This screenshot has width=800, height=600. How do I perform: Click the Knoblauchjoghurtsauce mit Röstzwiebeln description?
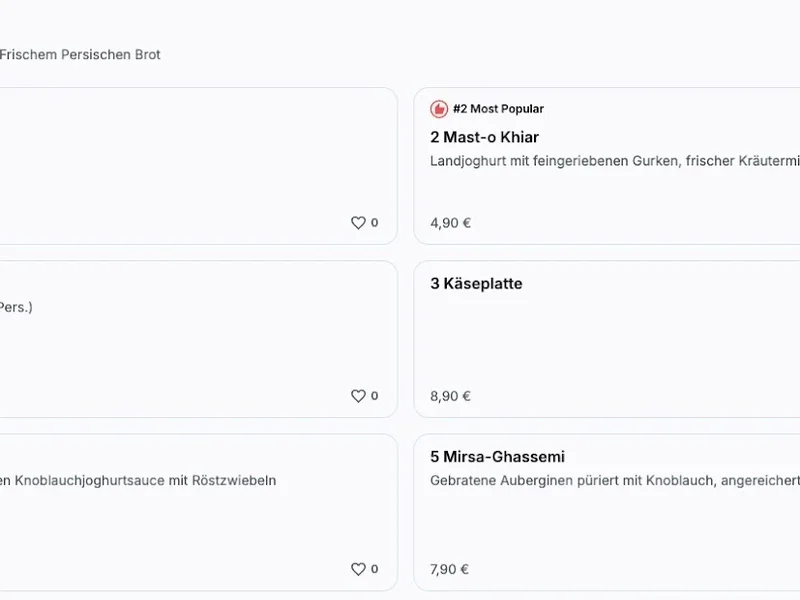point(138,481)
